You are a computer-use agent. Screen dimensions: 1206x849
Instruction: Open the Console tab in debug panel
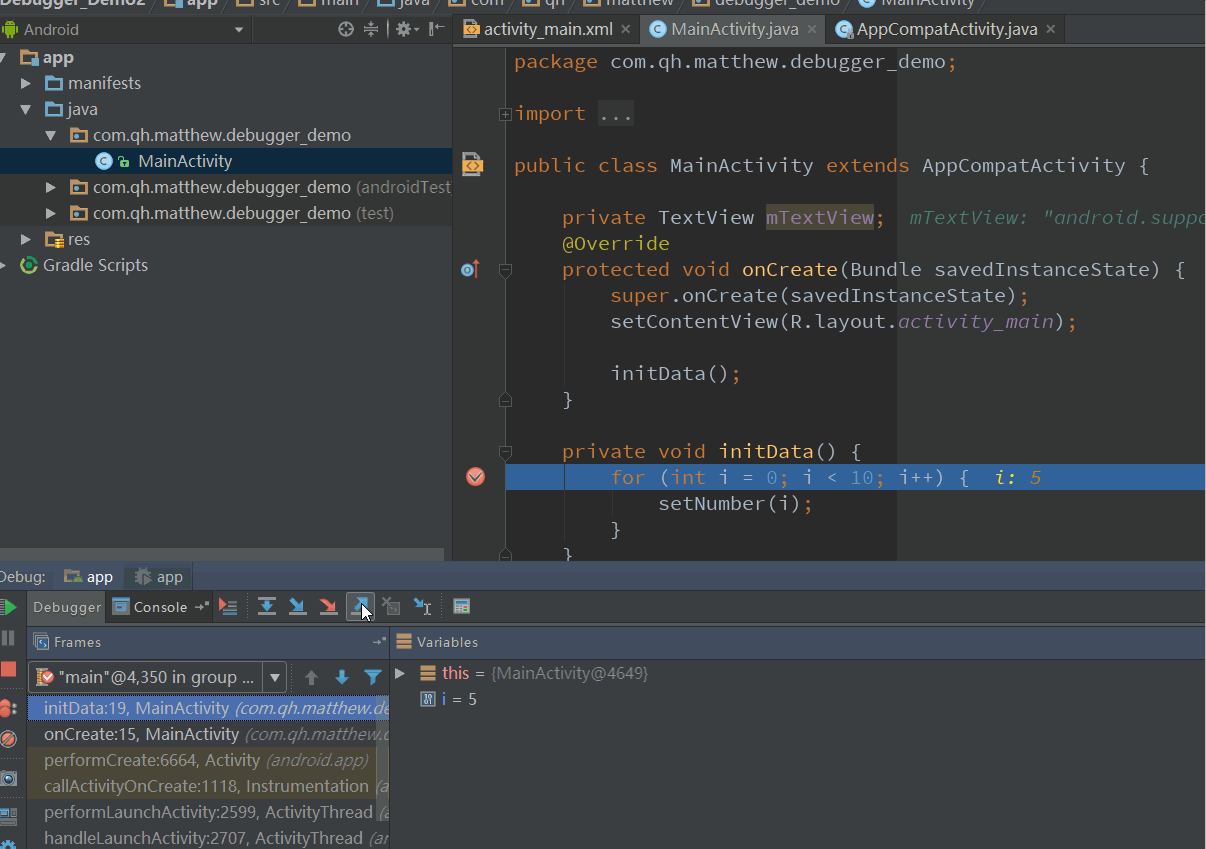coord(158,606)
